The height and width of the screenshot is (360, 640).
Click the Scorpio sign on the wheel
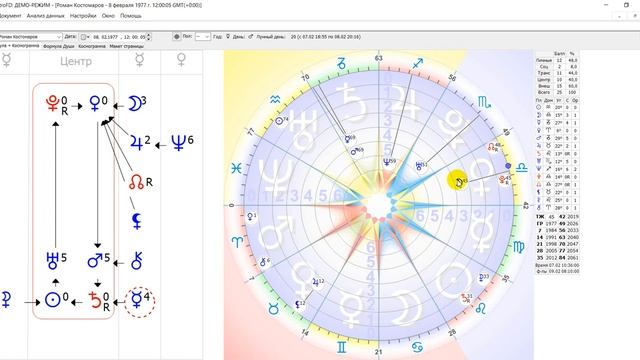(x=484, y=102)
